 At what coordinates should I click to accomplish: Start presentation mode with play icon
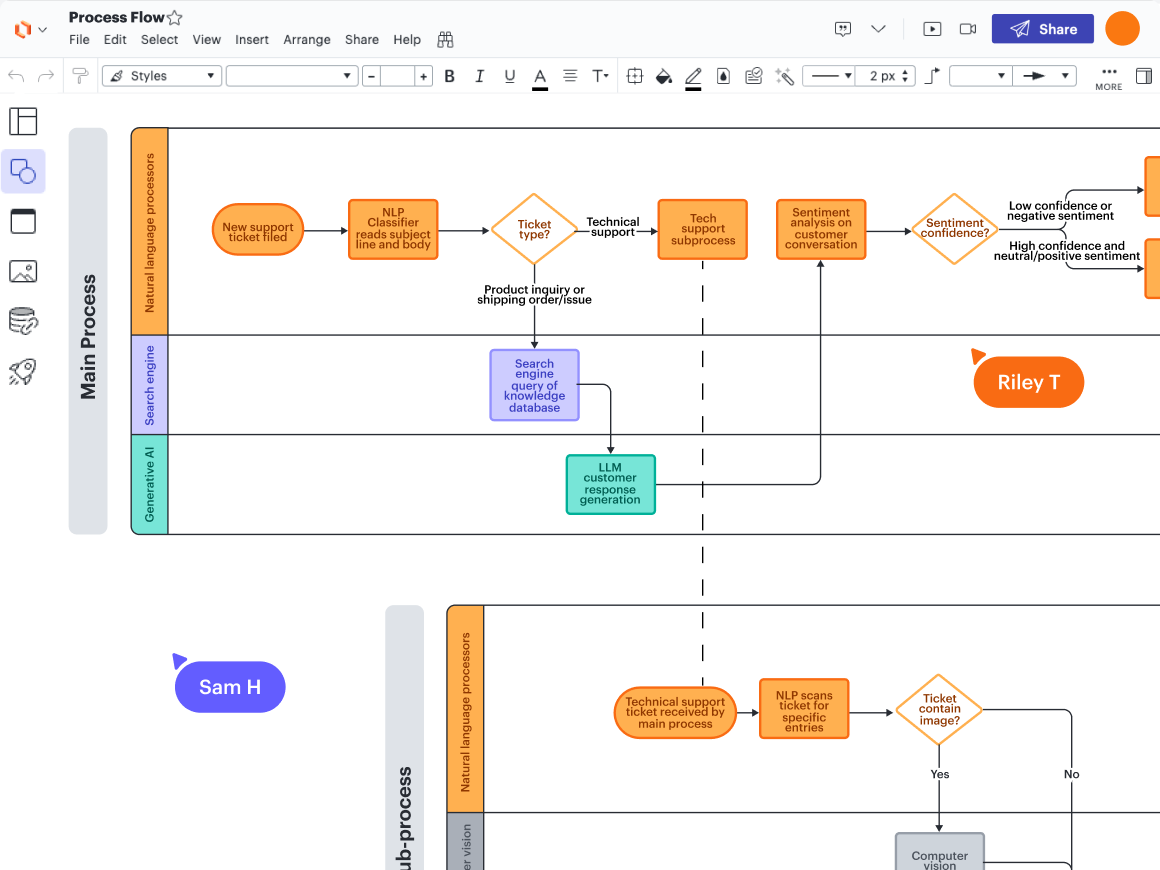[x=932, y=29]
